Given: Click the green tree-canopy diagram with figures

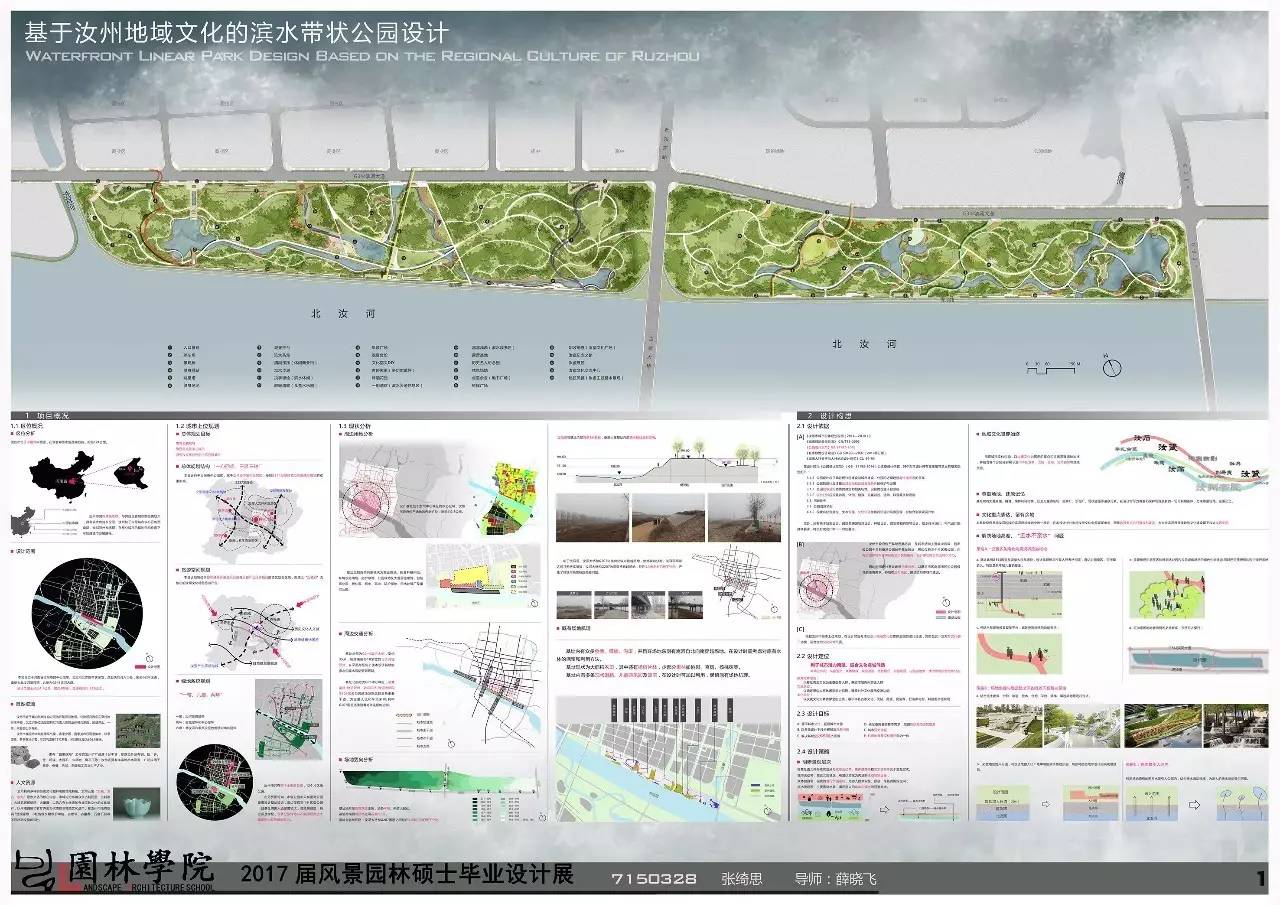Looking at the screenshot, I should (x=1169, y=593).
